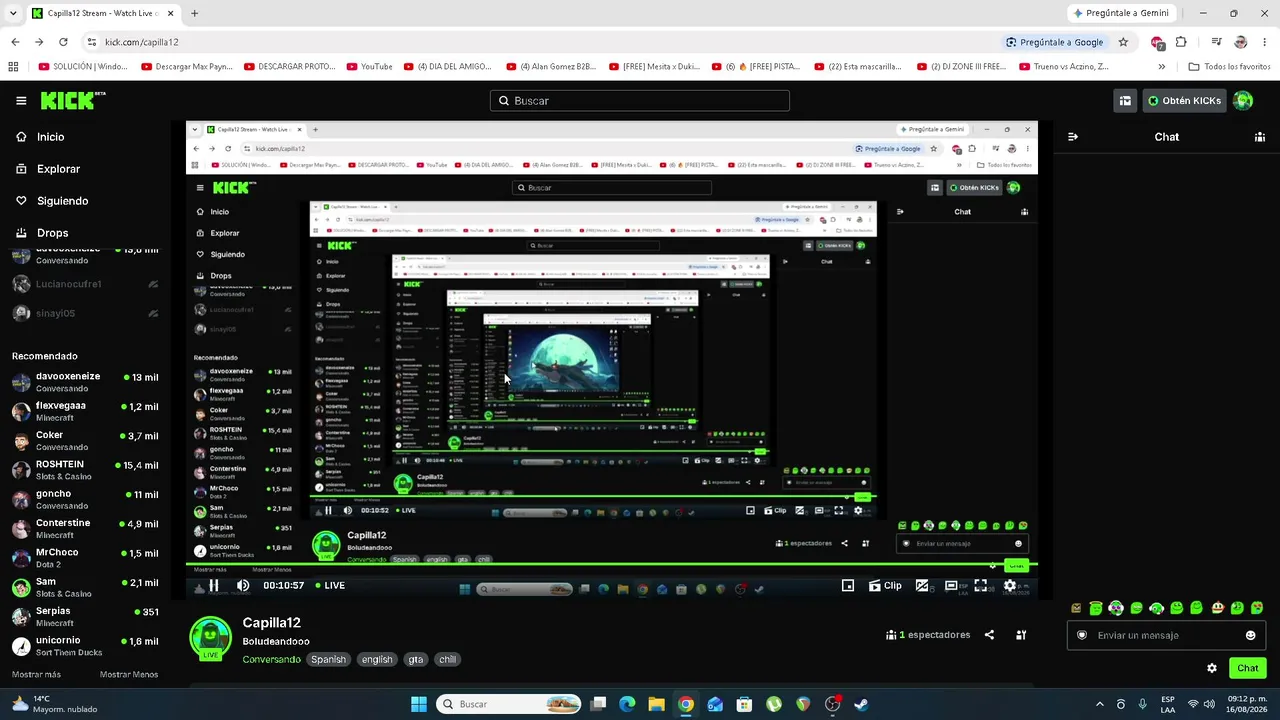
Task: Open offline followed channel Lucianocufre1
Action: tap(85, 284)
